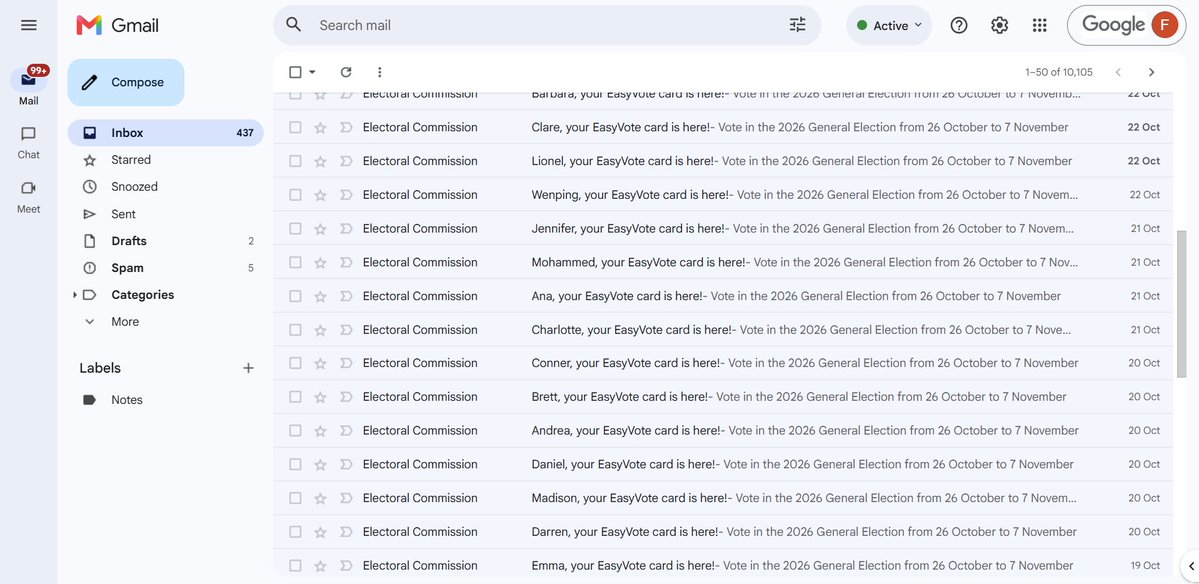Image resolution: width=1199 pixels, height=584 pixels.
Task: Select the checkbox for Charlotte's email
Action: pos(295,329)
